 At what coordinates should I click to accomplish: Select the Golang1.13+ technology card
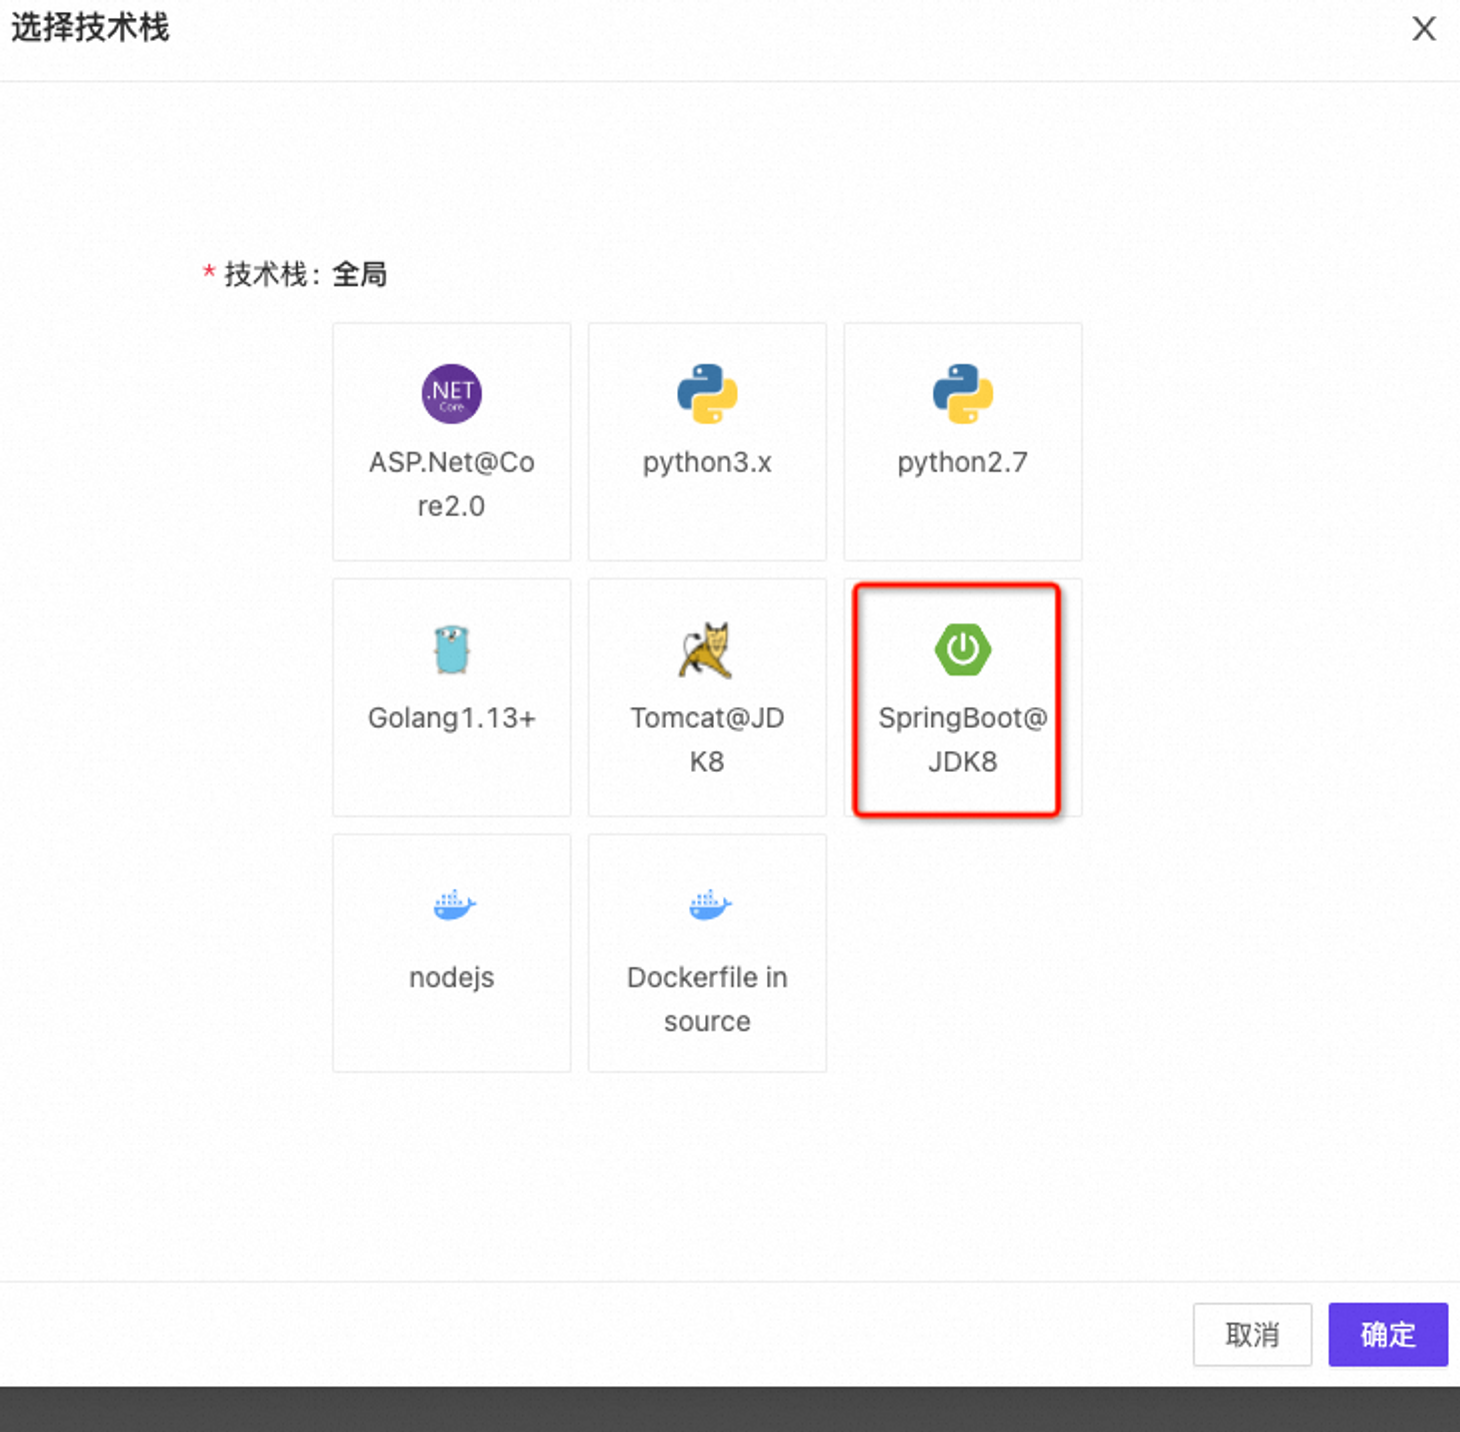451,697
